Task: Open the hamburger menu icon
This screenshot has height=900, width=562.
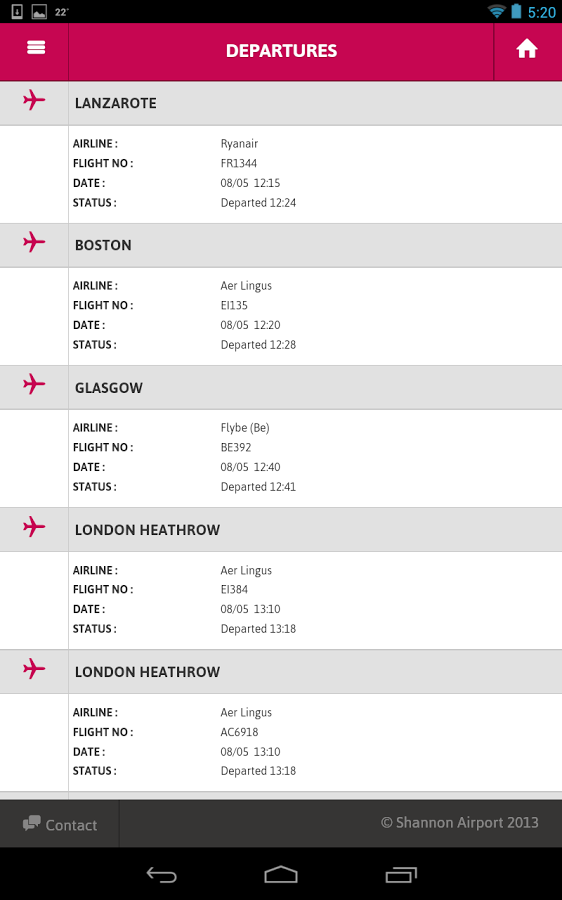Action: [36, 48]
